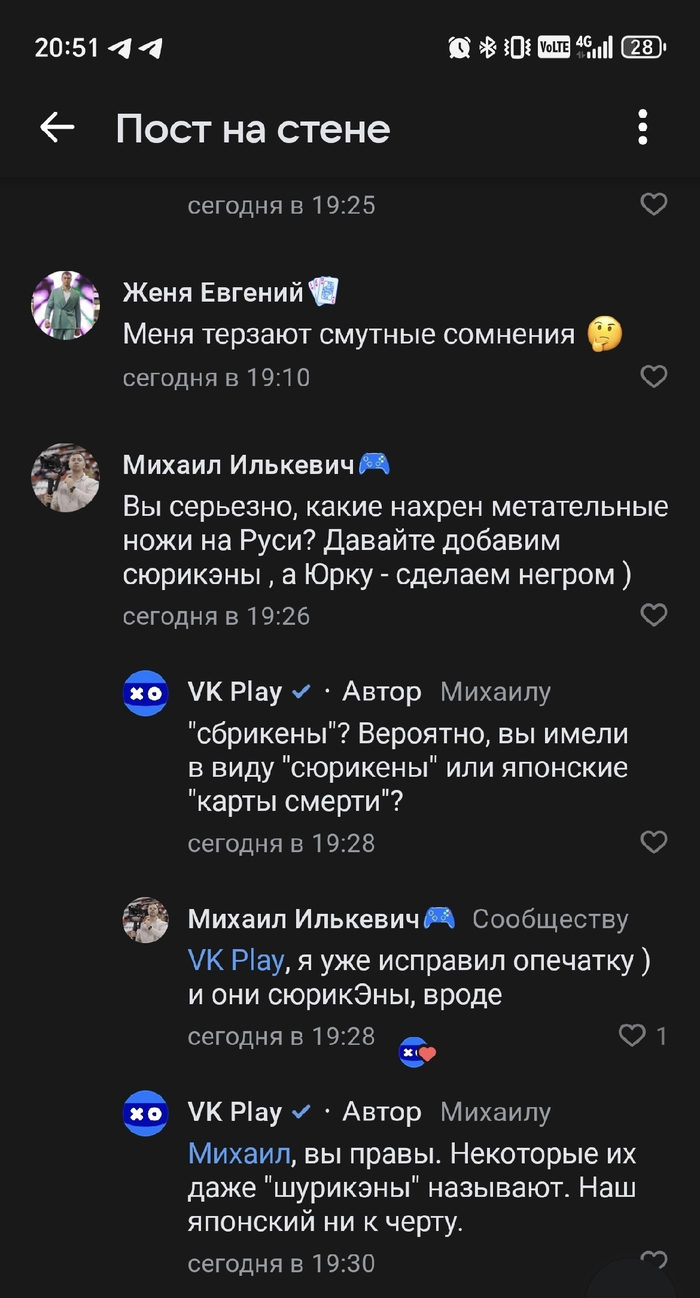700x1298 pixels.
Task: Go back using the arrow icon
Action: coord(57,127)
